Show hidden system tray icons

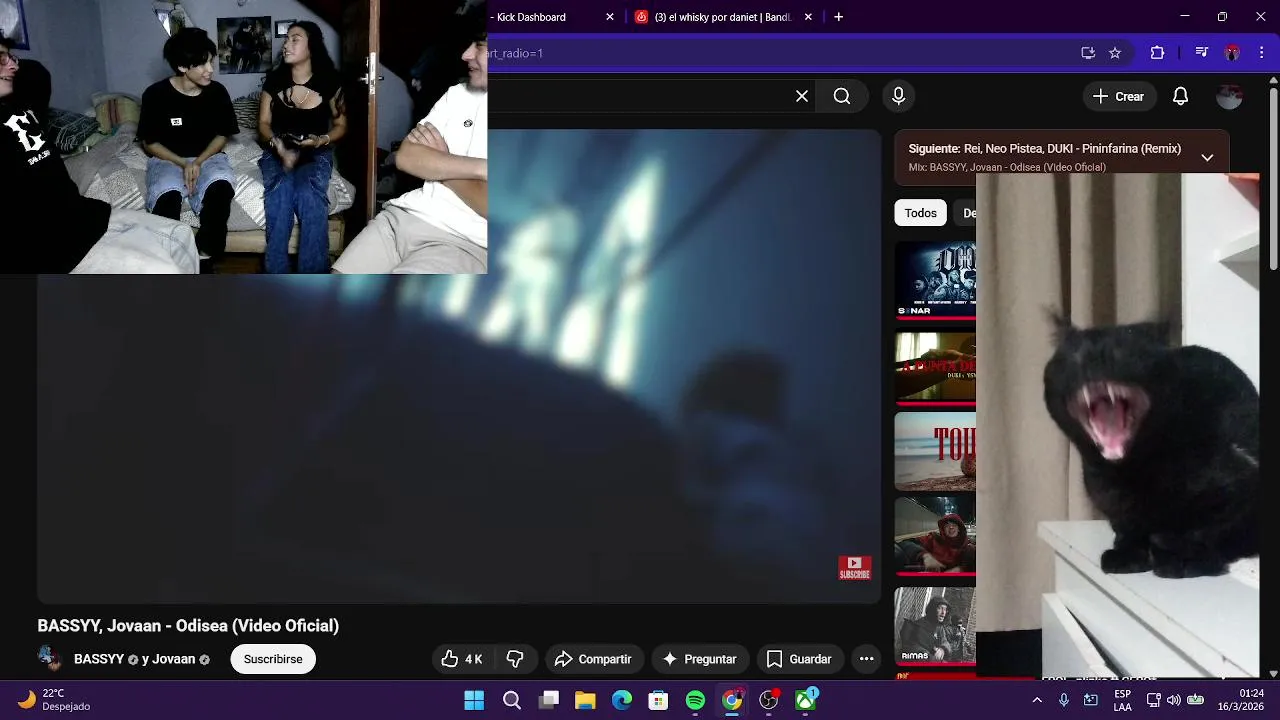click(x=1037, y=700)
